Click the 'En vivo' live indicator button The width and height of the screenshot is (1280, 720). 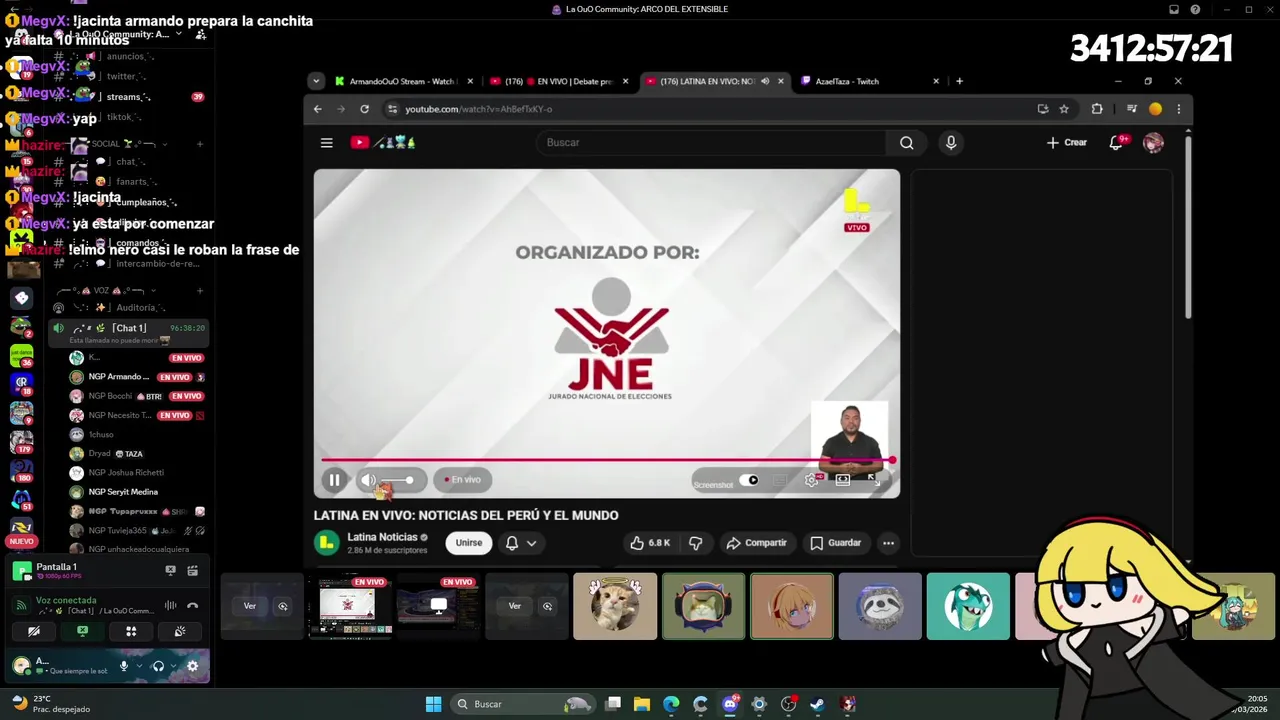[463, 480]
